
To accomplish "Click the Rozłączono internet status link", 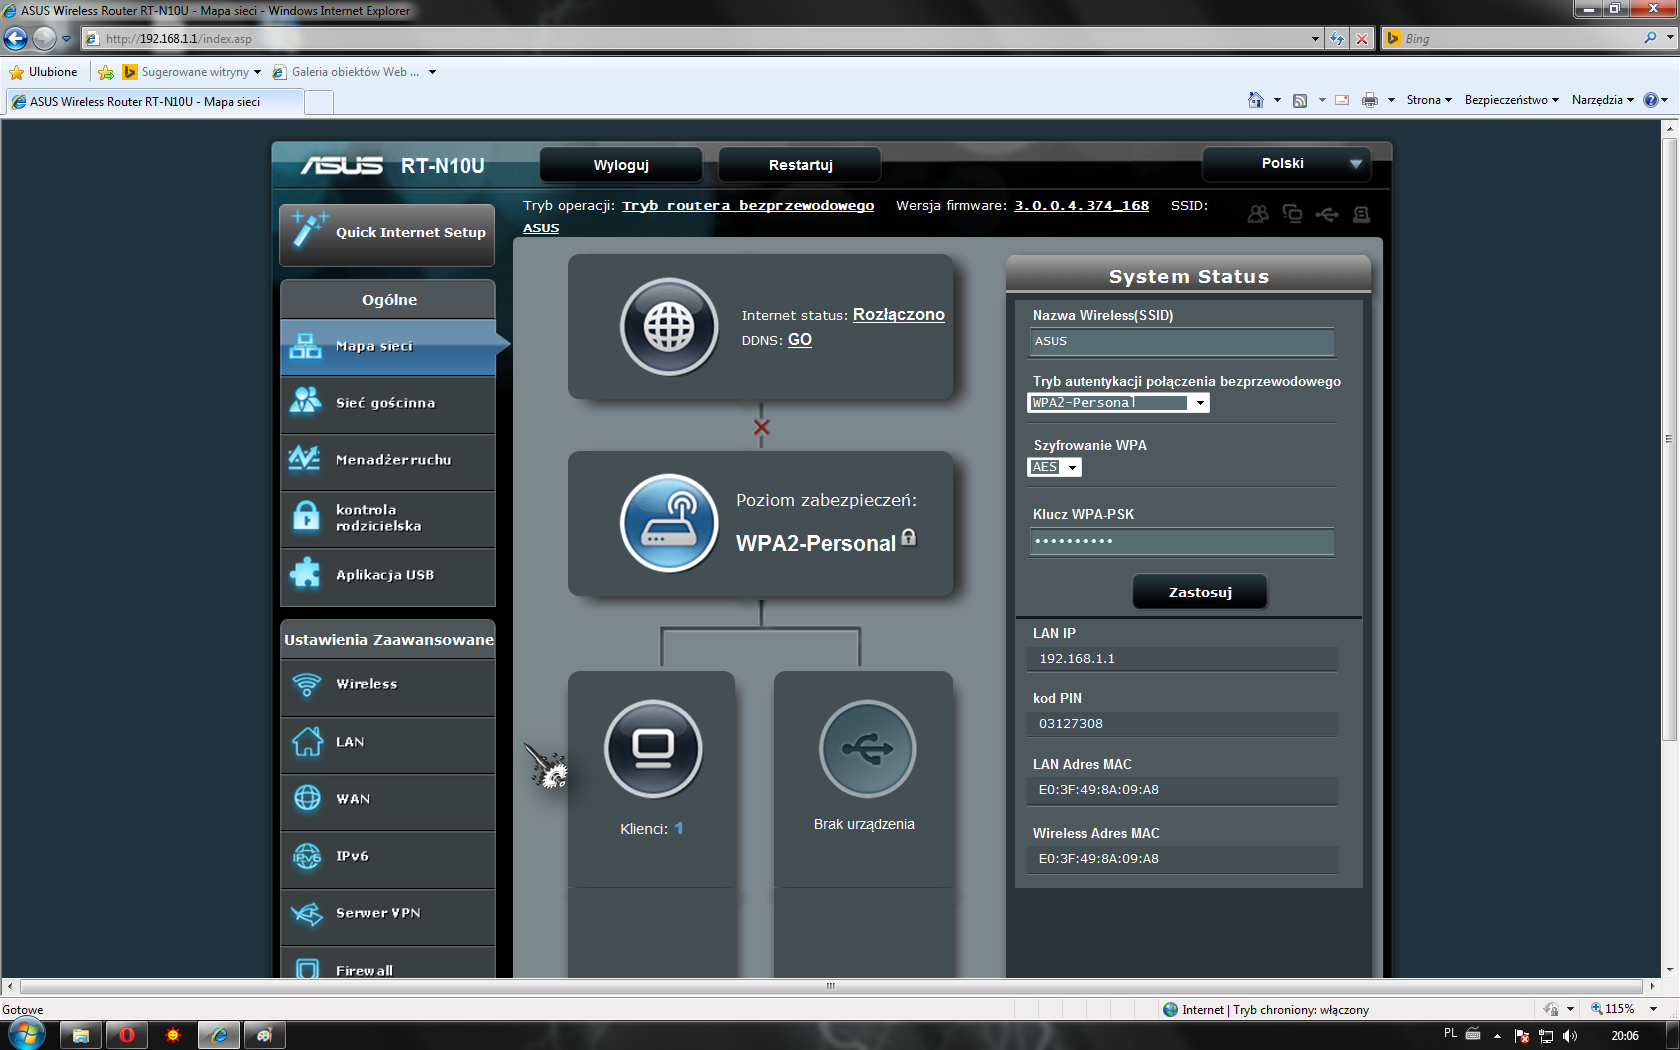I will click(x=898, y=314).
